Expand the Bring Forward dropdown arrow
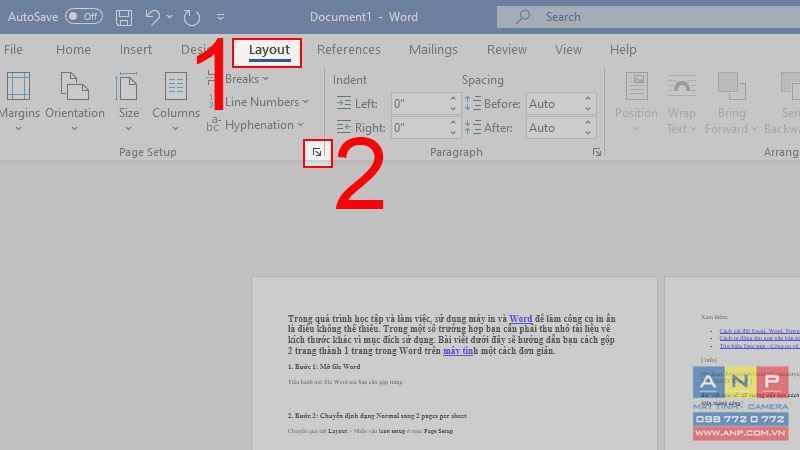Screen dimensions: 800x450 tap(754, 129)
